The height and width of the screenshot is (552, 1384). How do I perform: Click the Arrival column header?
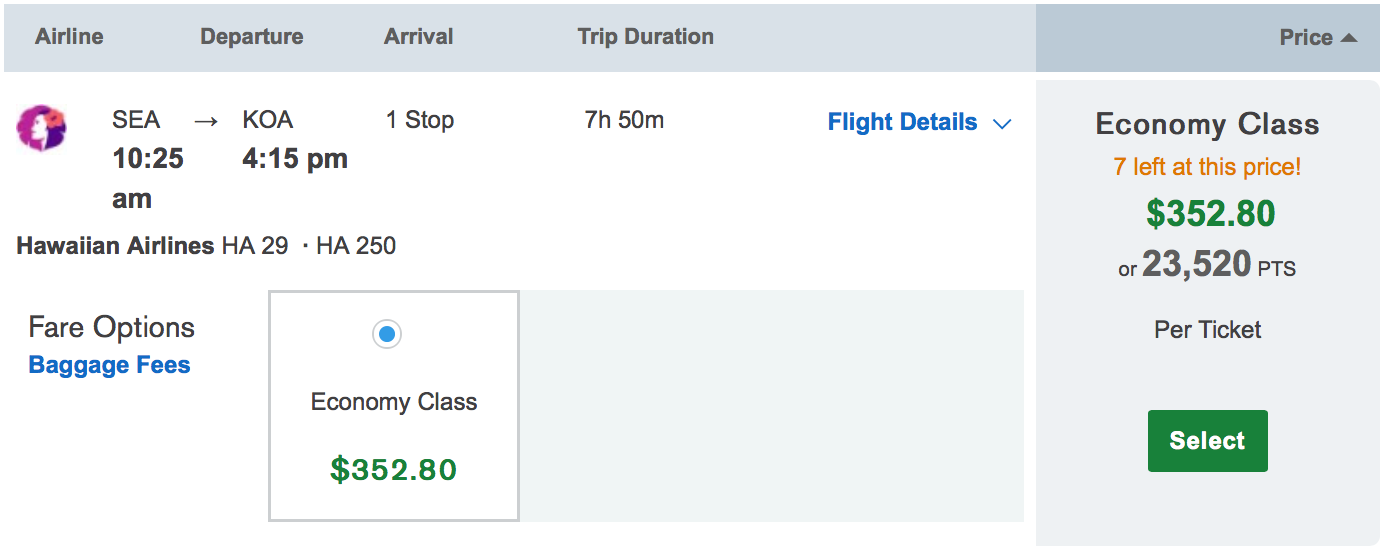(x=418, y=37)
